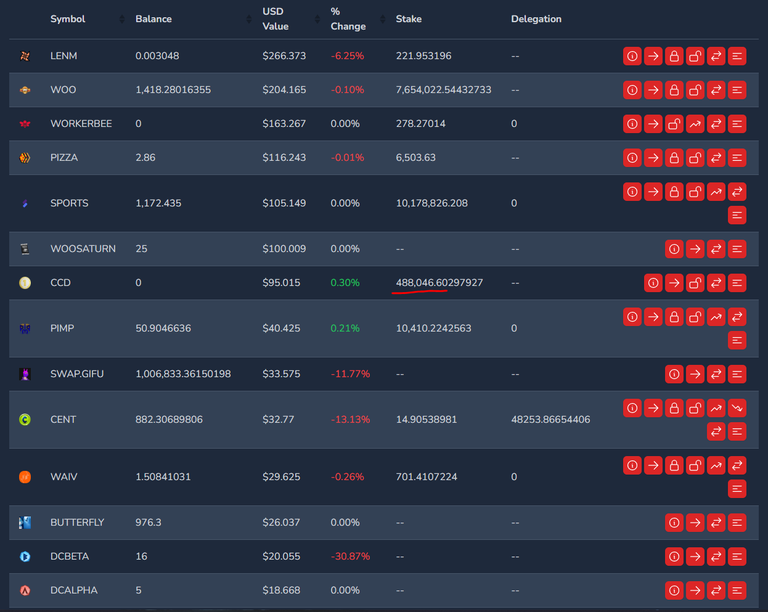Screen dimensions: 768x612
Task: Click SPORTS stake 10,178,826.208
Action: 432,203
